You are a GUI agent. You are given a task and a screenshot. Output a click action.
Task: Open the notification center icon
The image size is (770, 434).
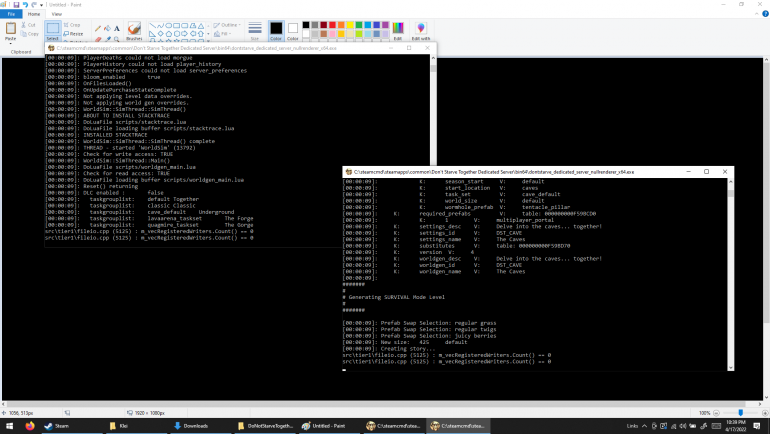757,426
